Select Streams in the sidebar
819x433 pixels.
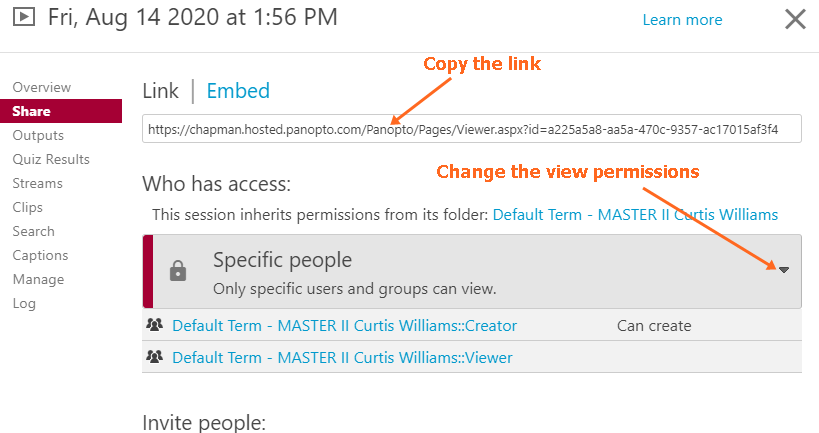(x=38, y=183)
